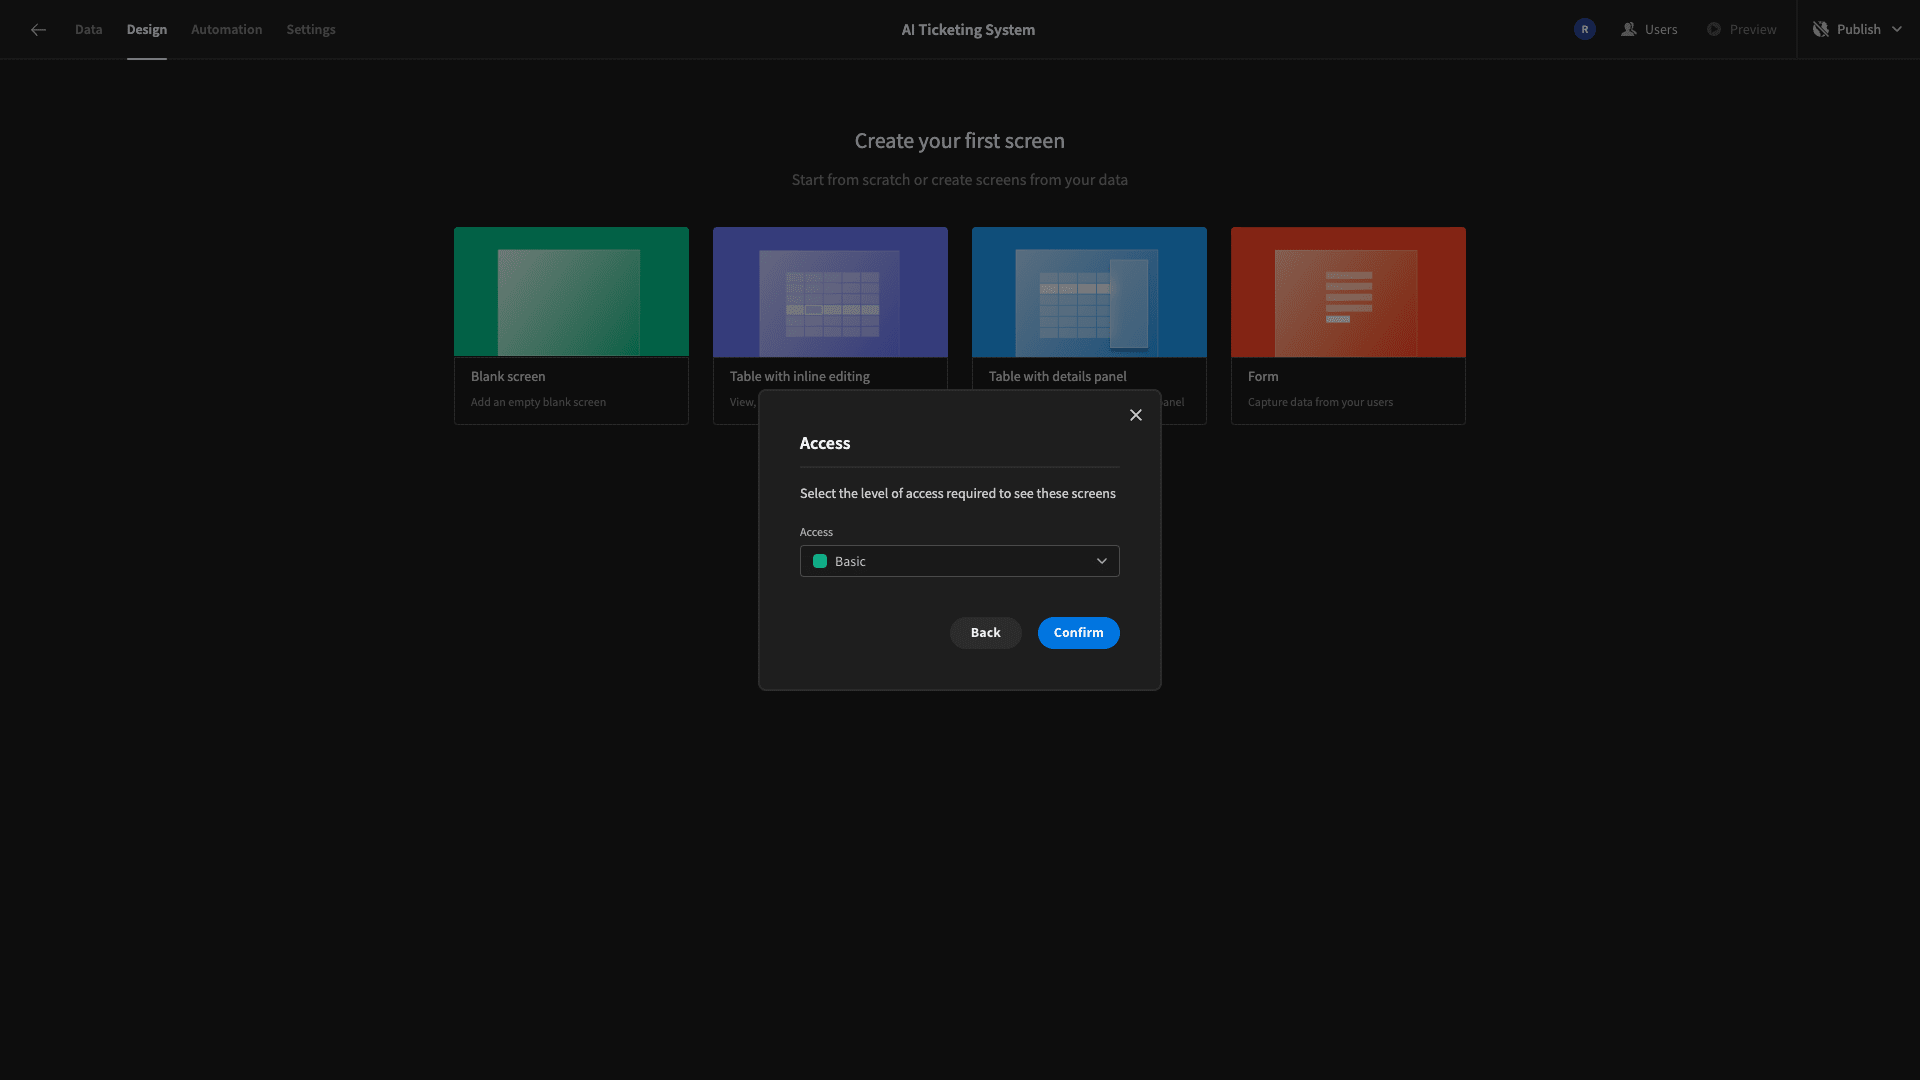Choose the Blank screen template thumbnail
The width and height of the screenshot is (1920, 1080).
tap(571, 292)
